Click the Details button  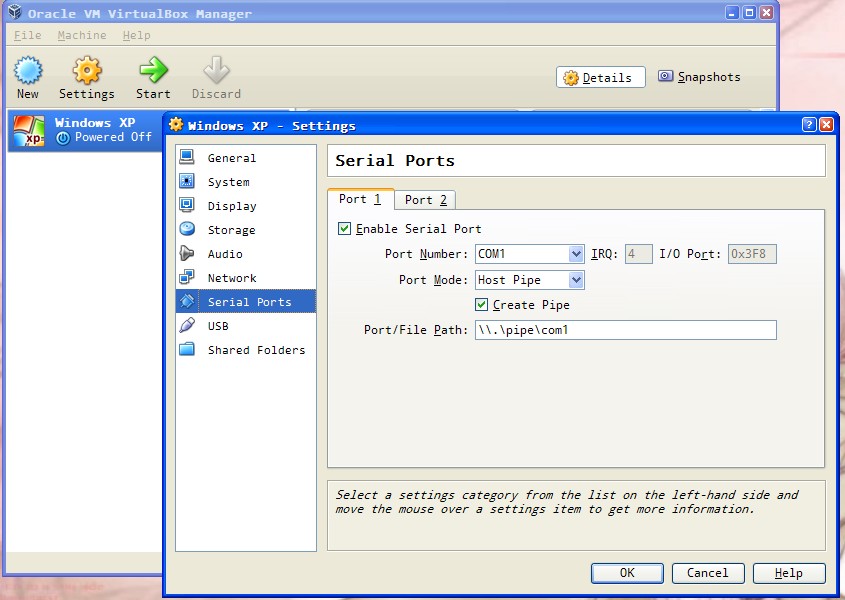(600, 77)
